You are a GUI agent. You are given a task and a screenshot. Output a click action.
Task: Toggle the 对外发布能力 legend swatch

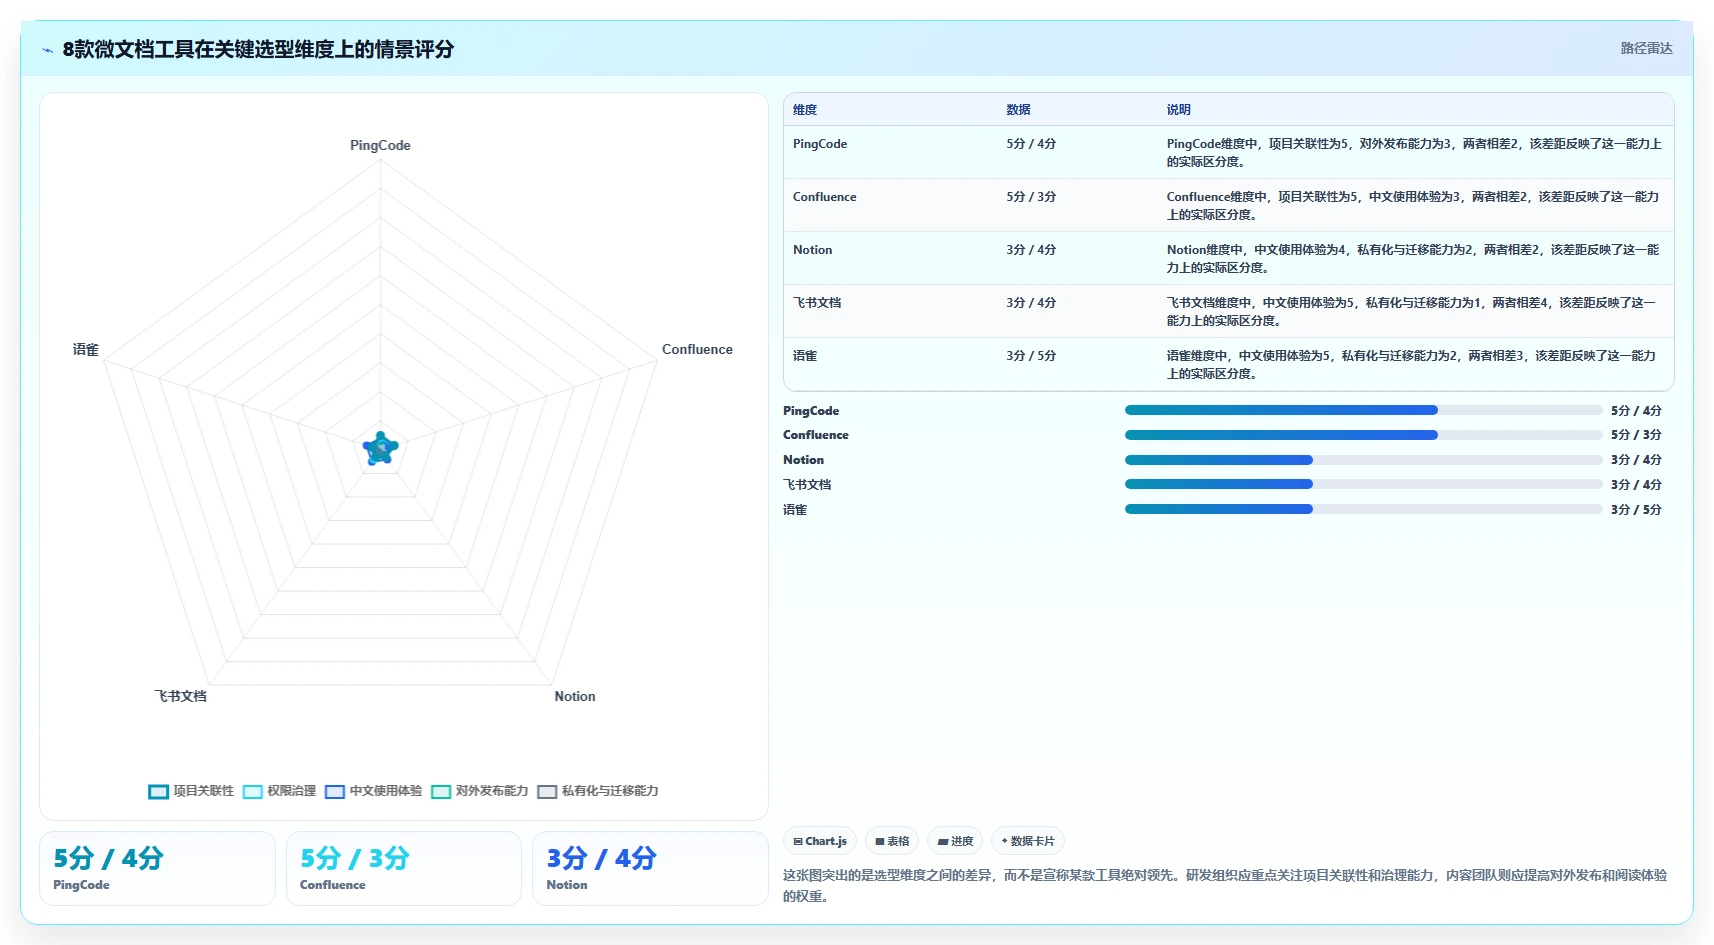[x=441, y=792]
